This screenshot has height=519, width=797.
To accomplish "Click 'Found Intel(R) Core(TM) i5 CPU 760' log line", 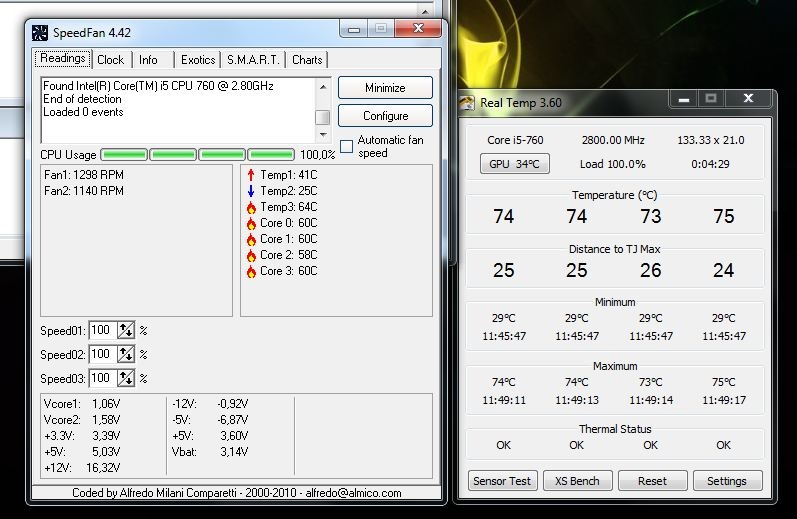I will (159, 86).
